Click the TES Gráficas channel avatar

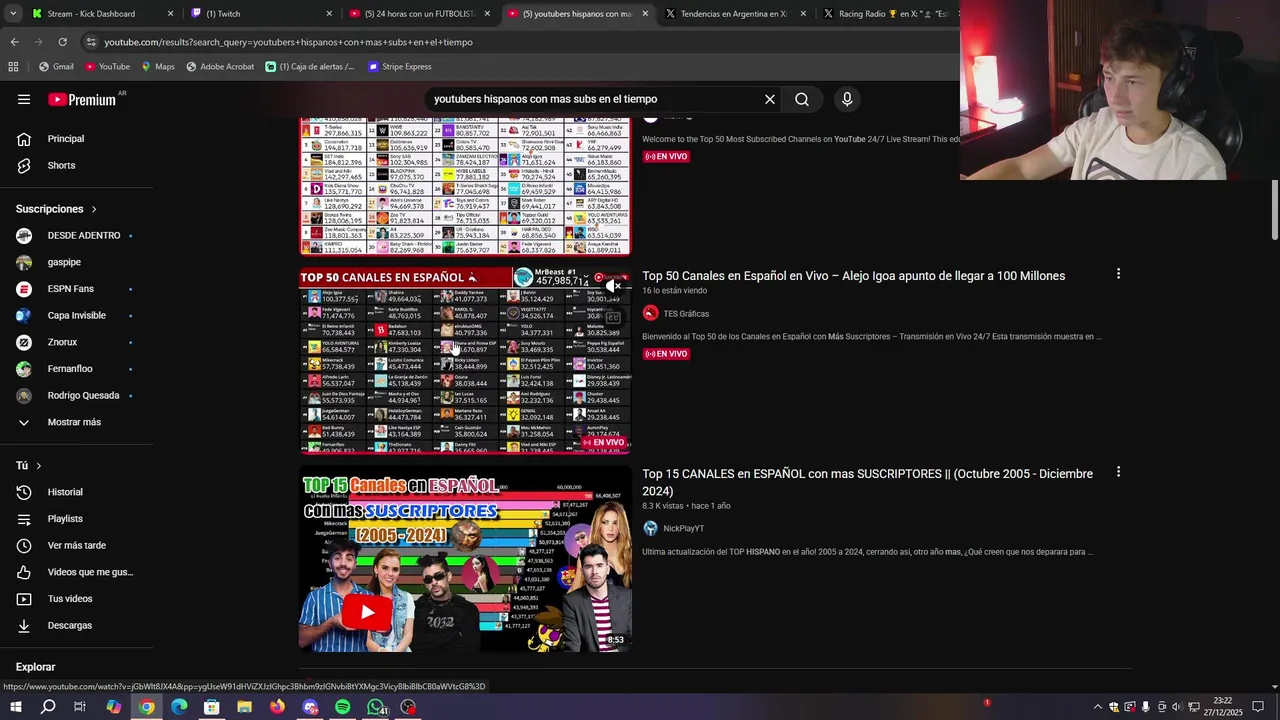pos(650,313)
